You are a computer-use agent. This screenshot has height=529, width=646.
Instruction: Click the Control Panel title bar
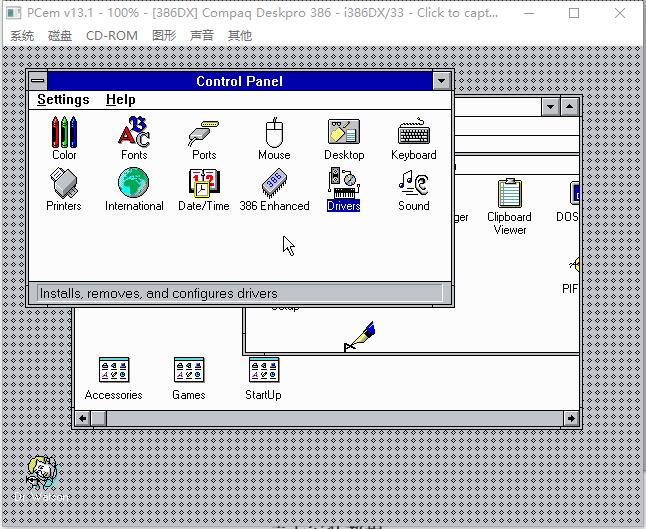click(240, 81)
